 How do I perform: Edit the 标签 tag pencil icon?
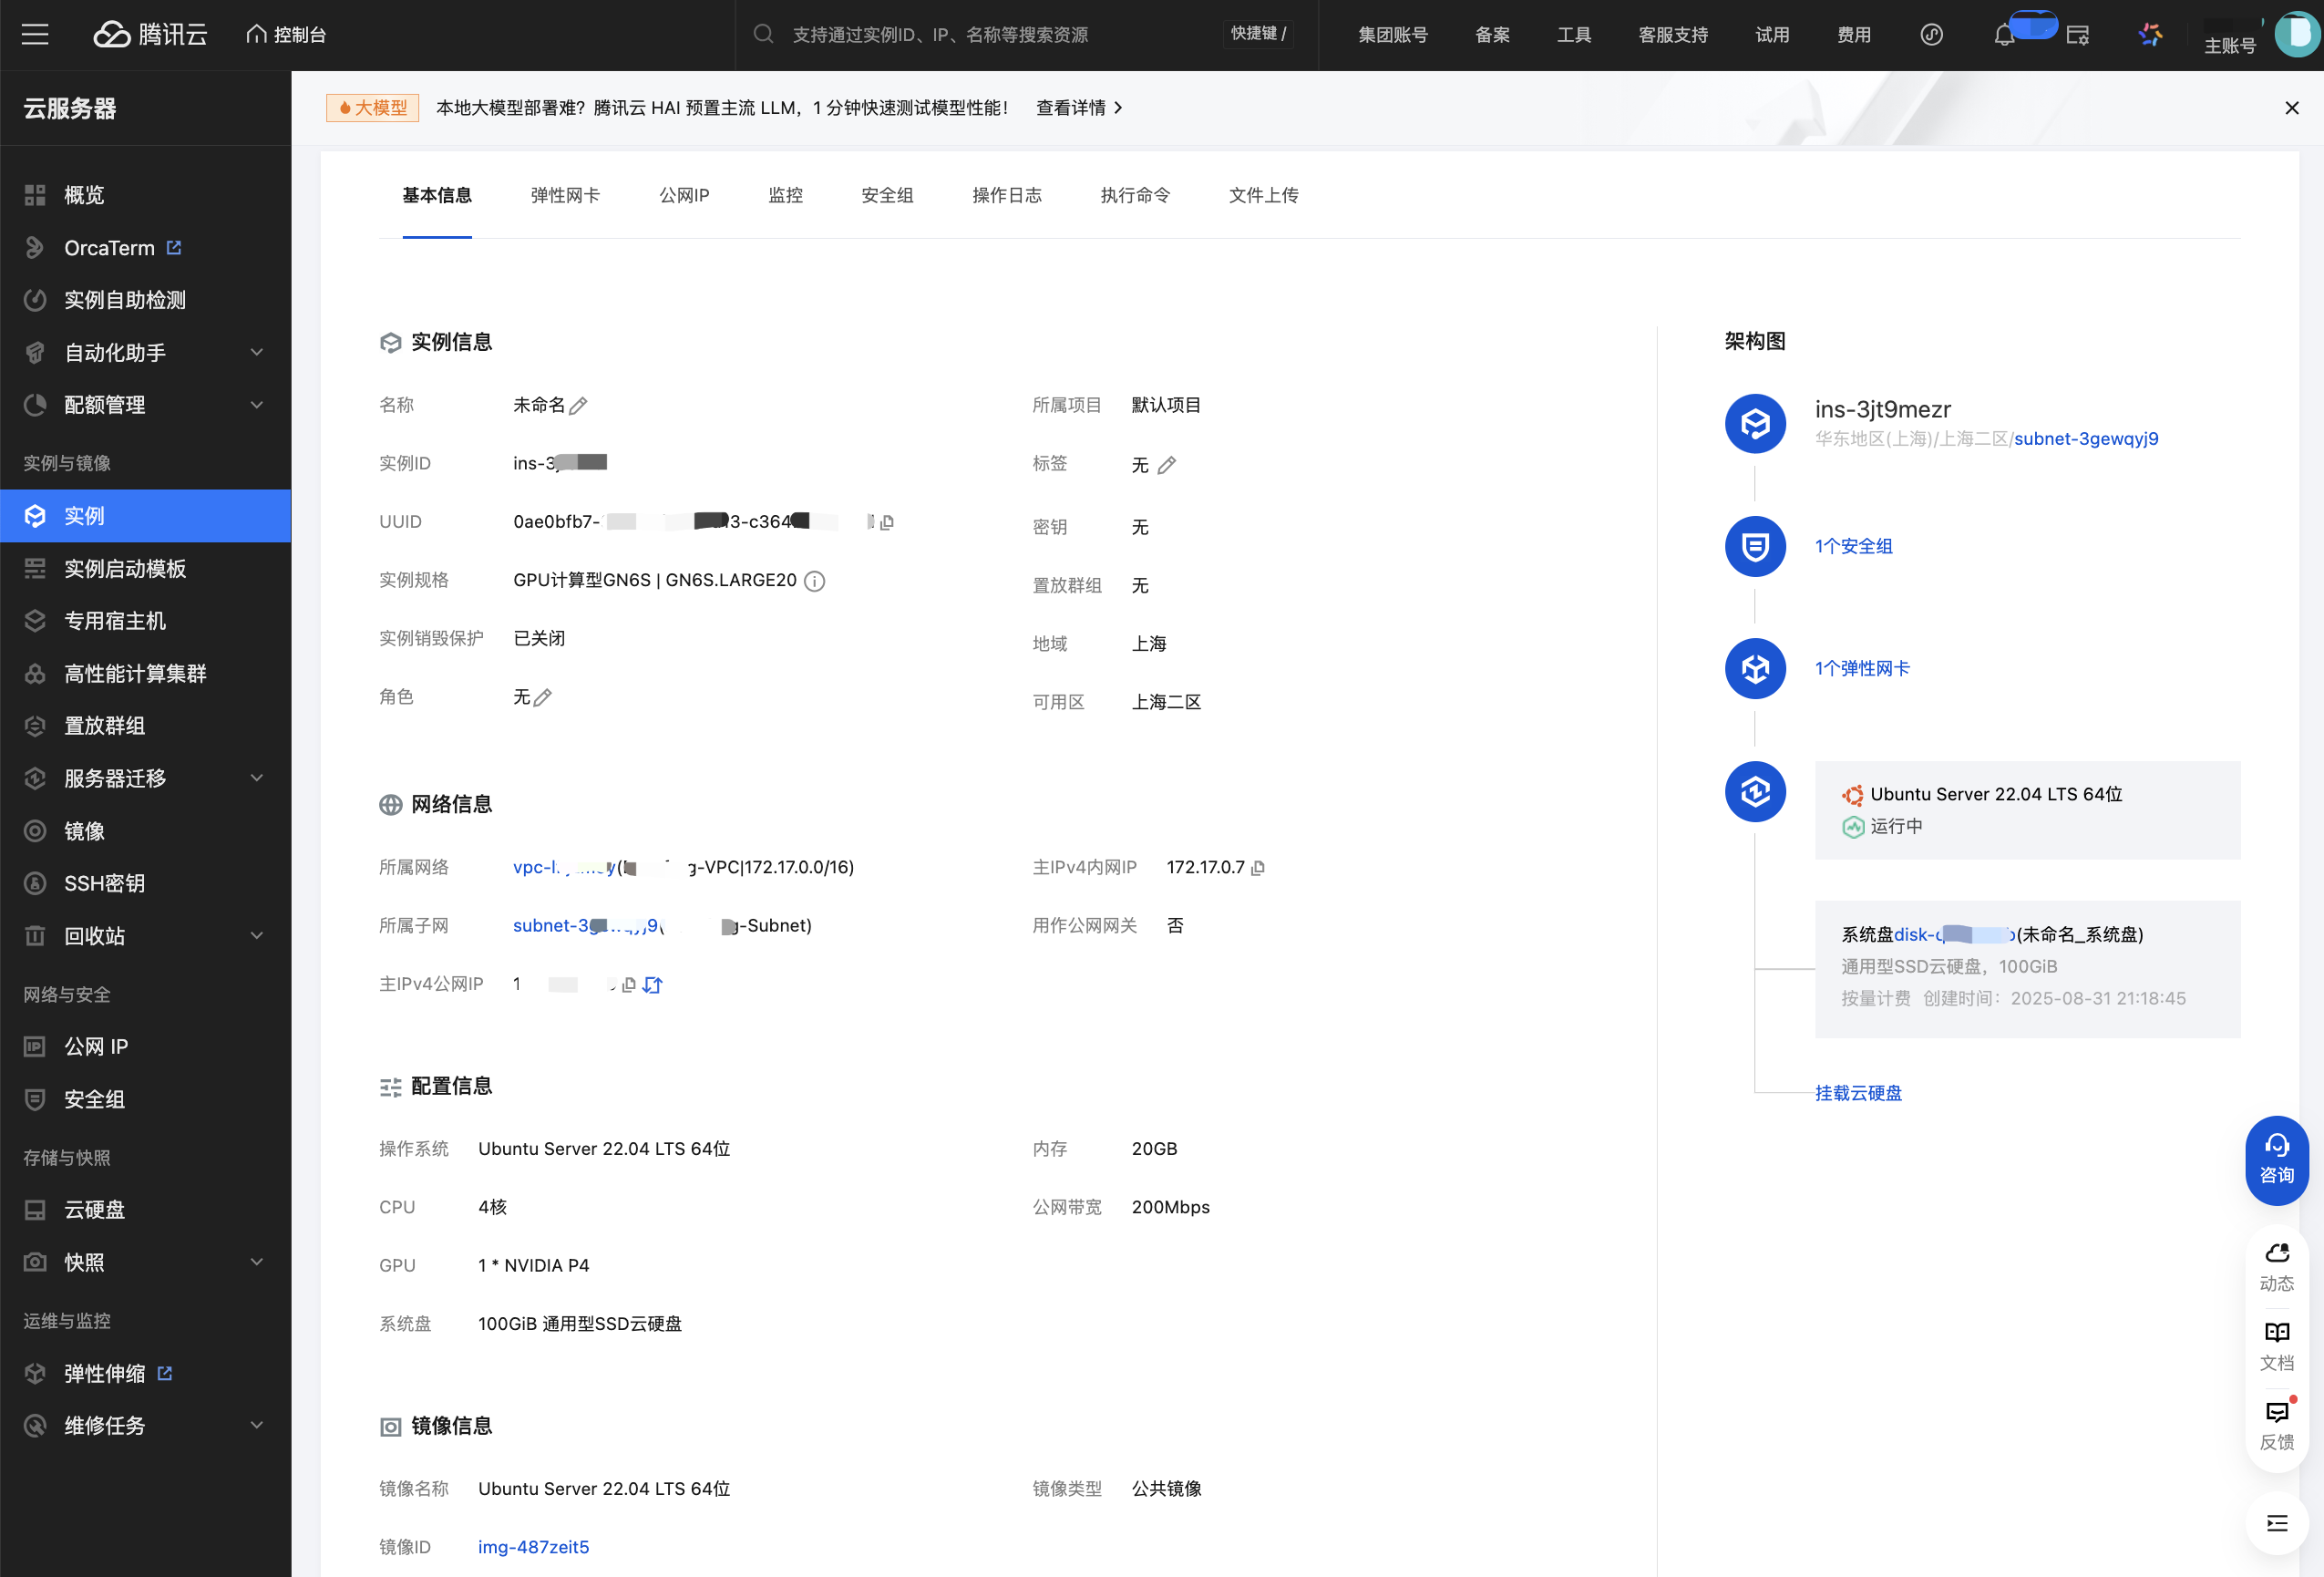[1166, 465]
